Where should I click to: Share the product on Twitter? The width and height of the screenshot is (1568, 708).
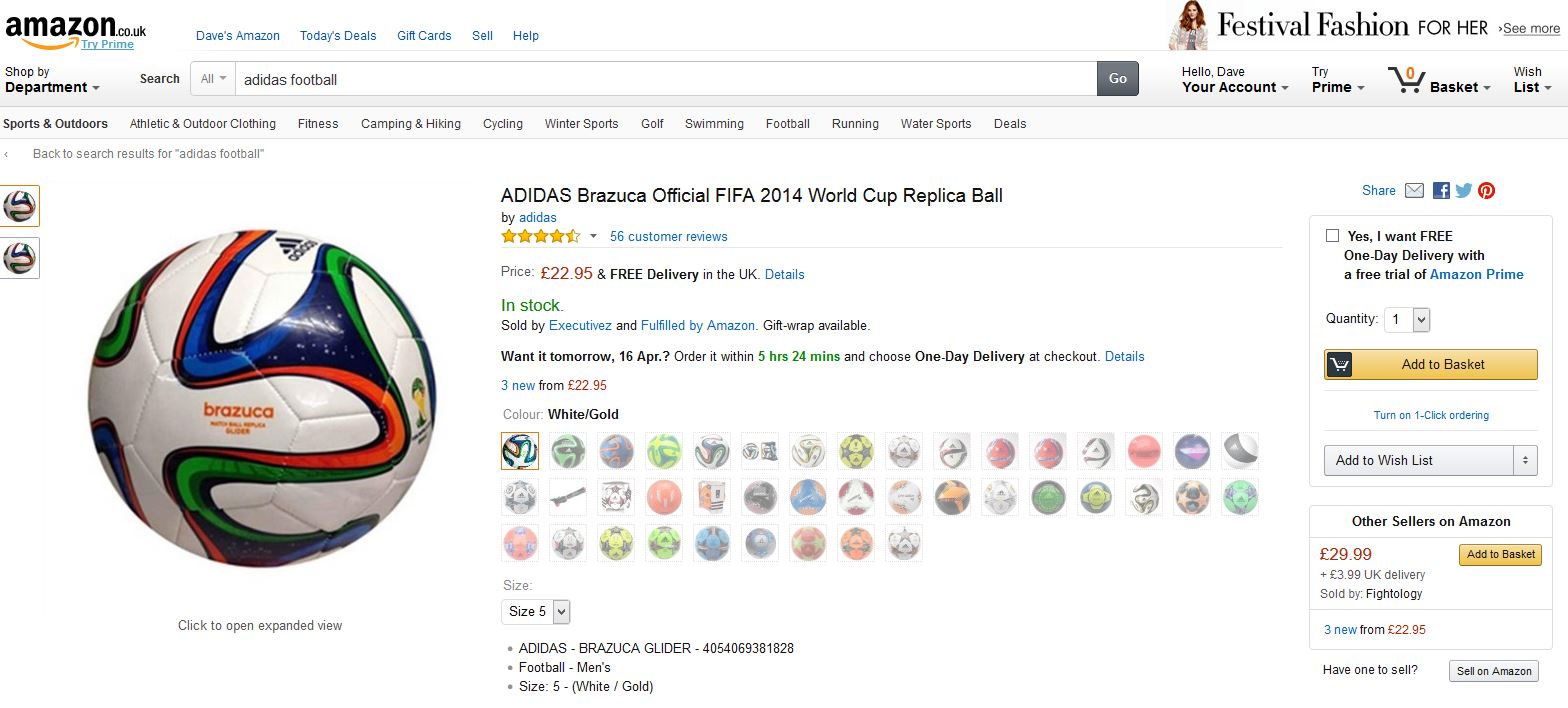[1463, 190]
